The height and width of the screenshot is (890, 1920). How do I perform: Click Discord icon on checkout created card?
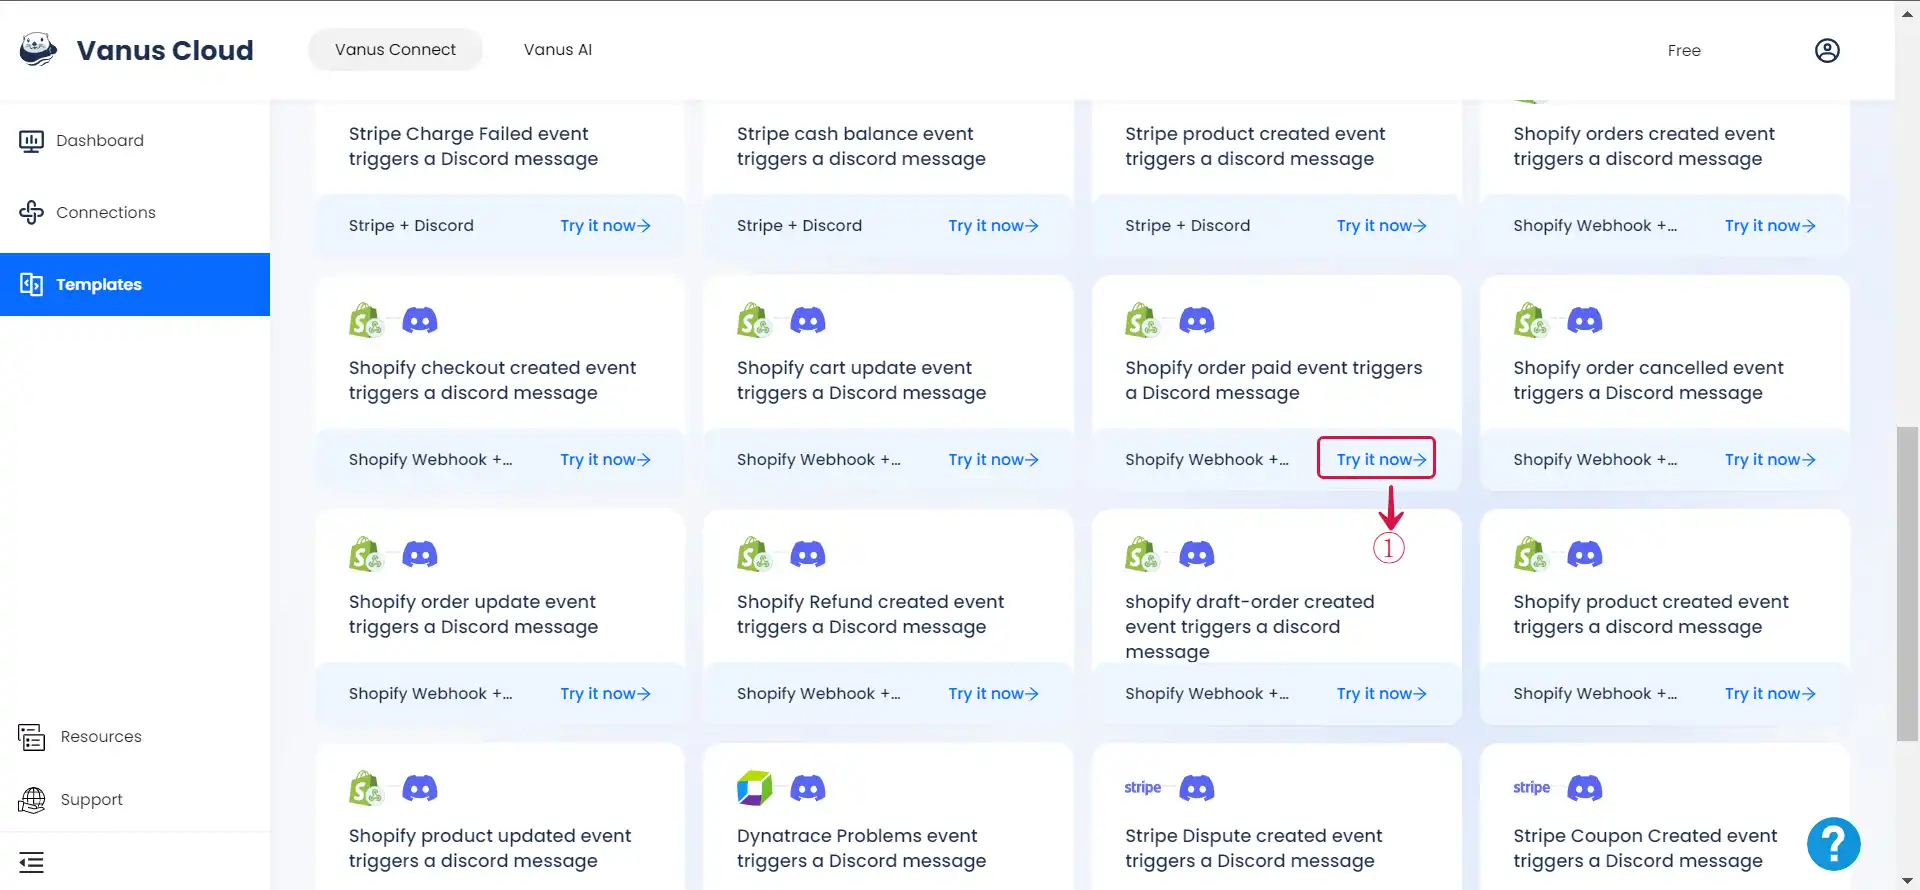420,320
